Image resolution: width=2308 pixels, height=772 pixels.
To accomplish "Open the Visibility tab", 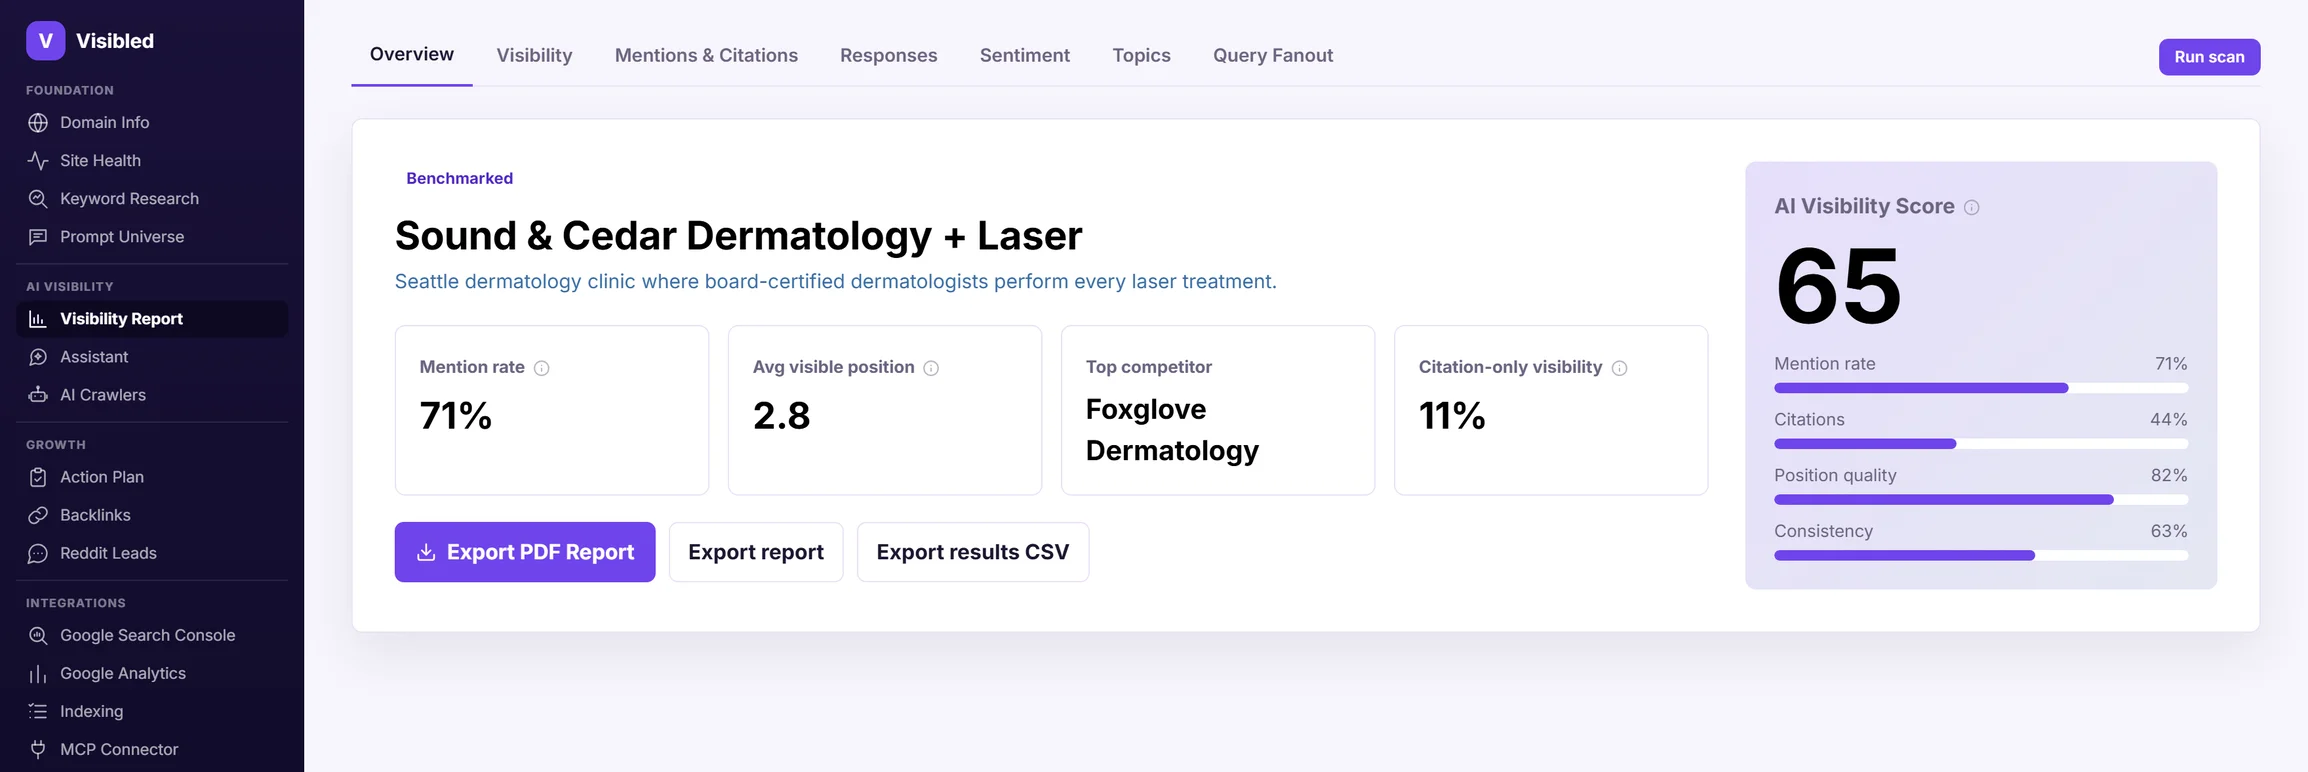I will point(535,55).
